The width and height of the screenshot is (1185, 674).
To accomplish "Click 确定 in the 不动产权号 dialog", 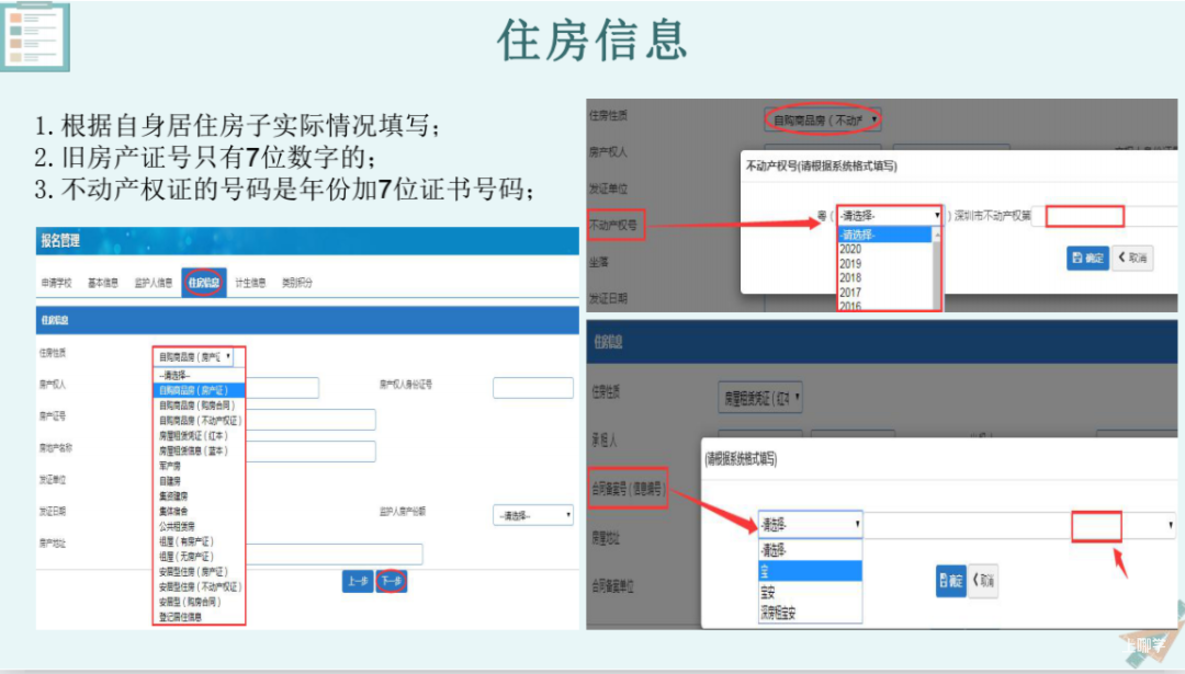I will coord(1088,258).
